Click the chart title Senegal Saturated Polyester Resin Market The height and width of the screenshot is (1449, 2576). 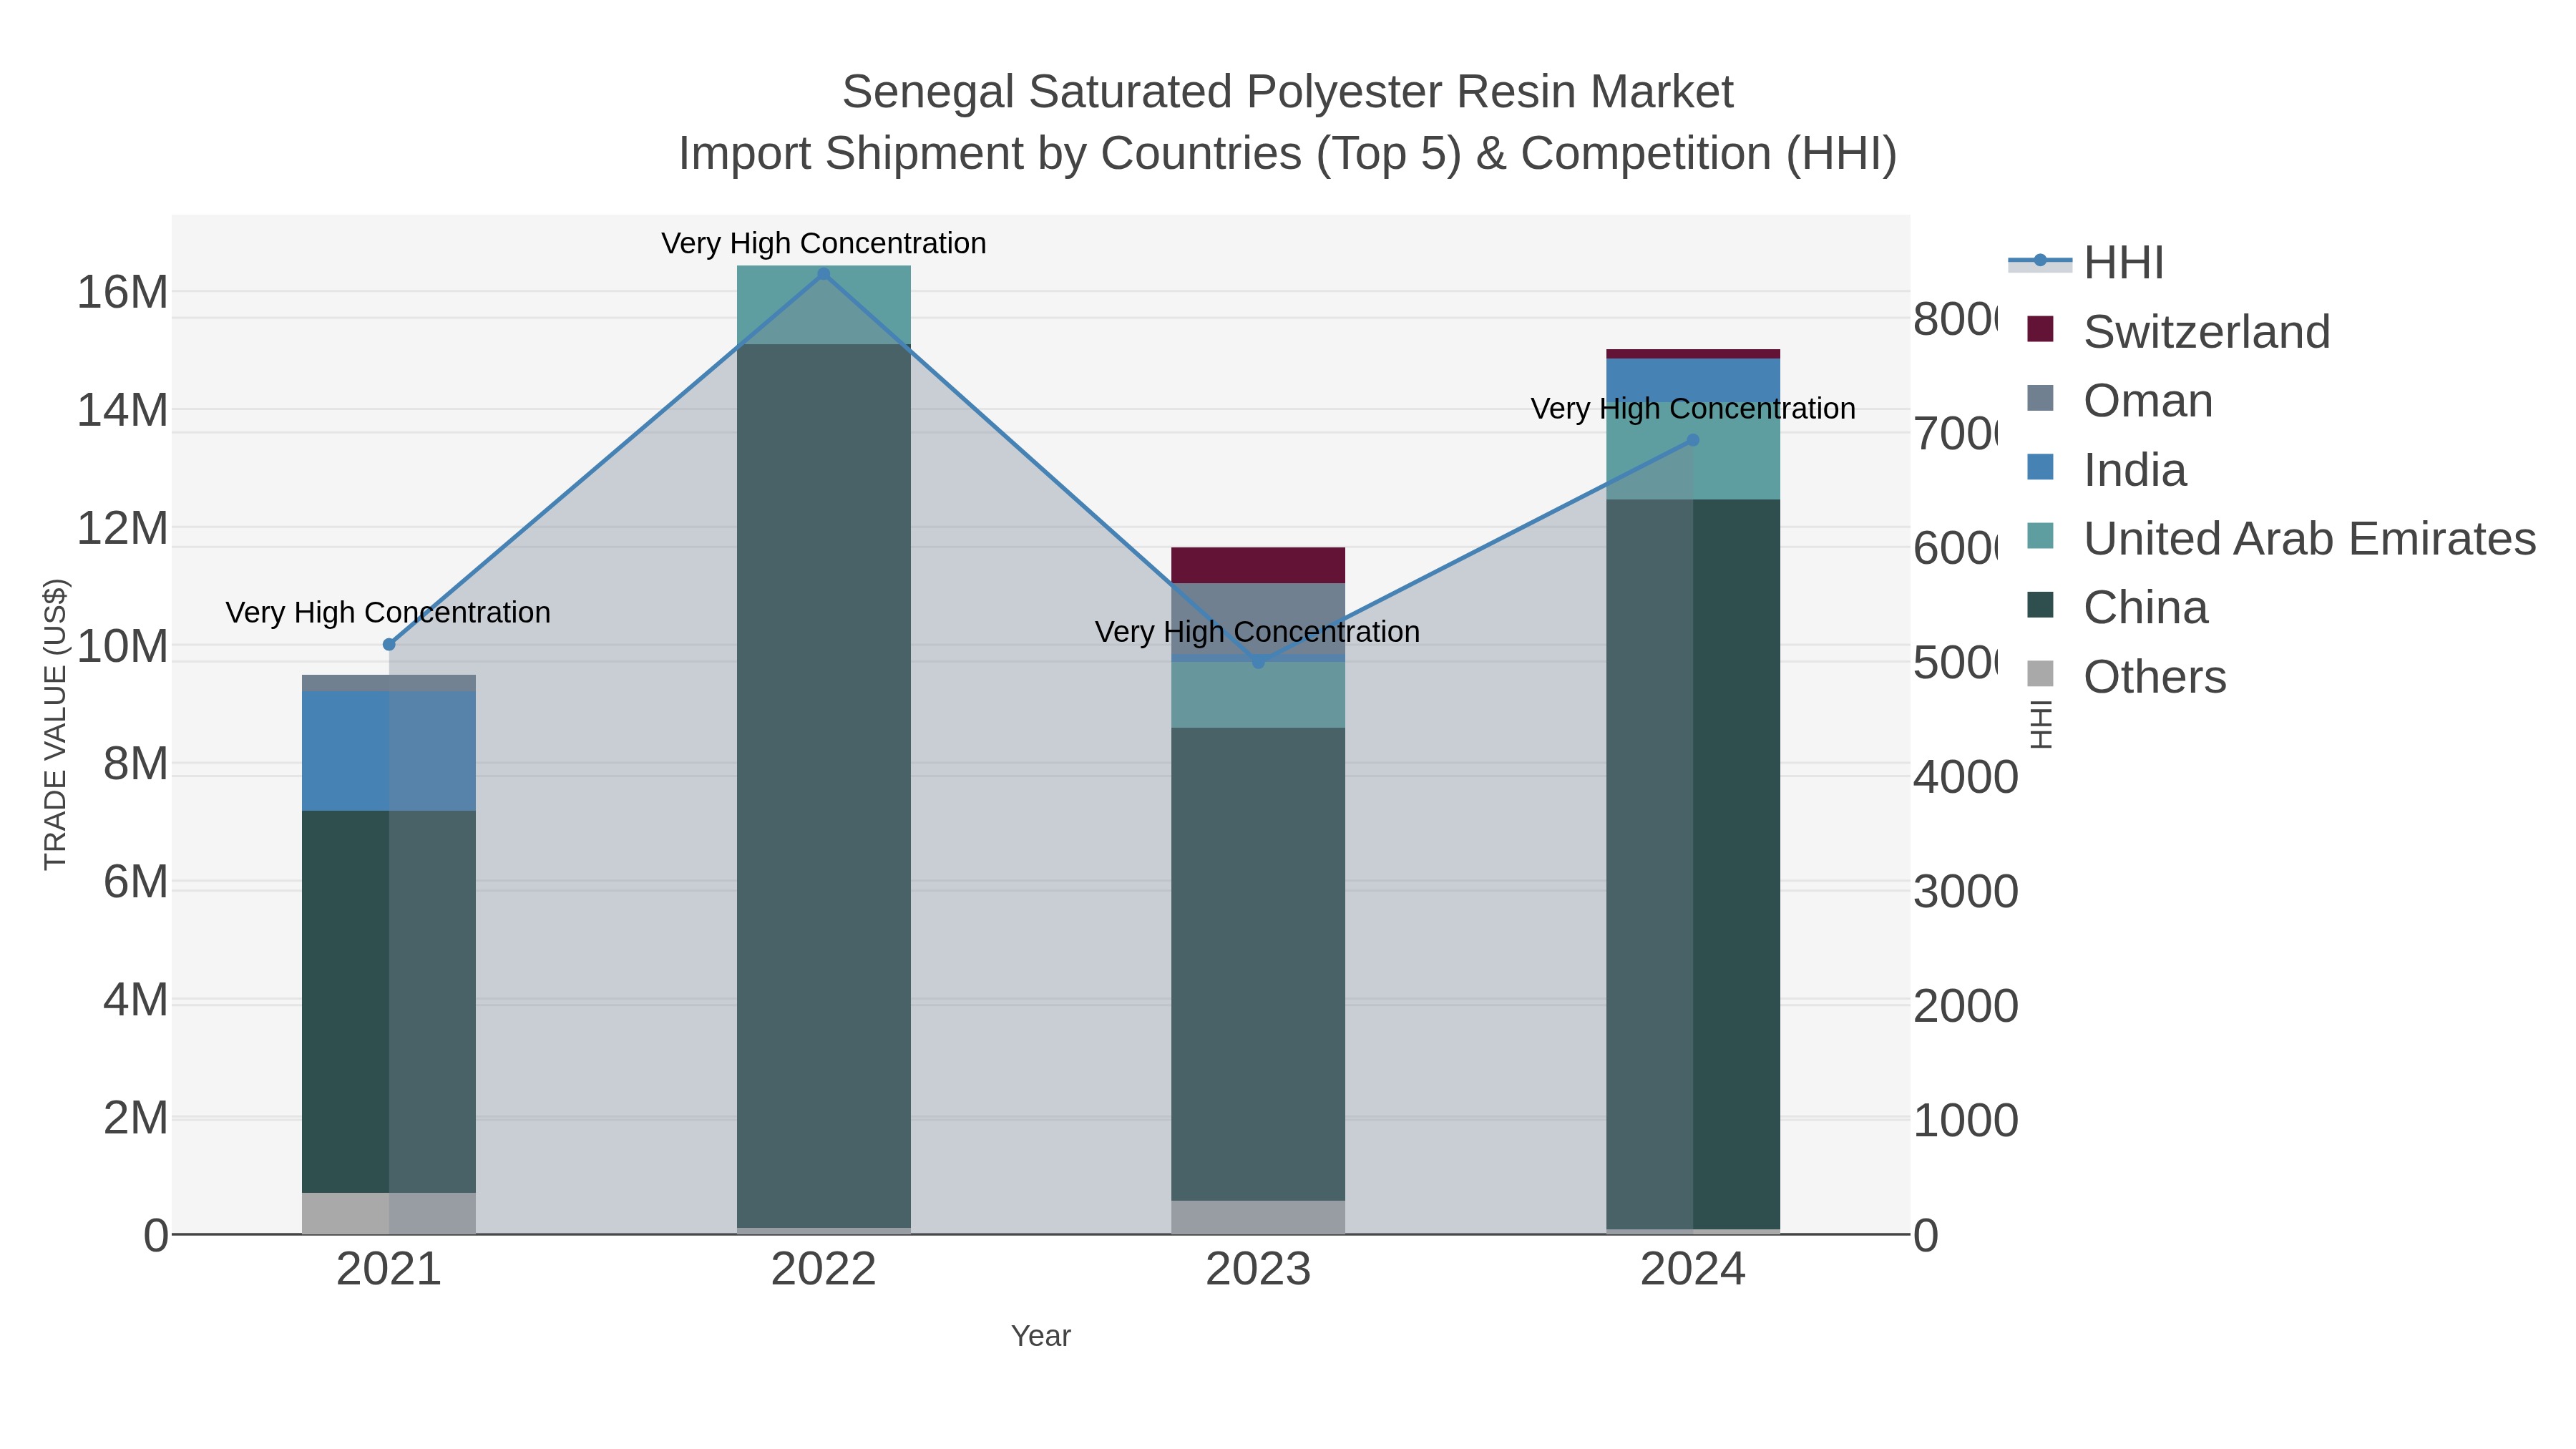1288,92
